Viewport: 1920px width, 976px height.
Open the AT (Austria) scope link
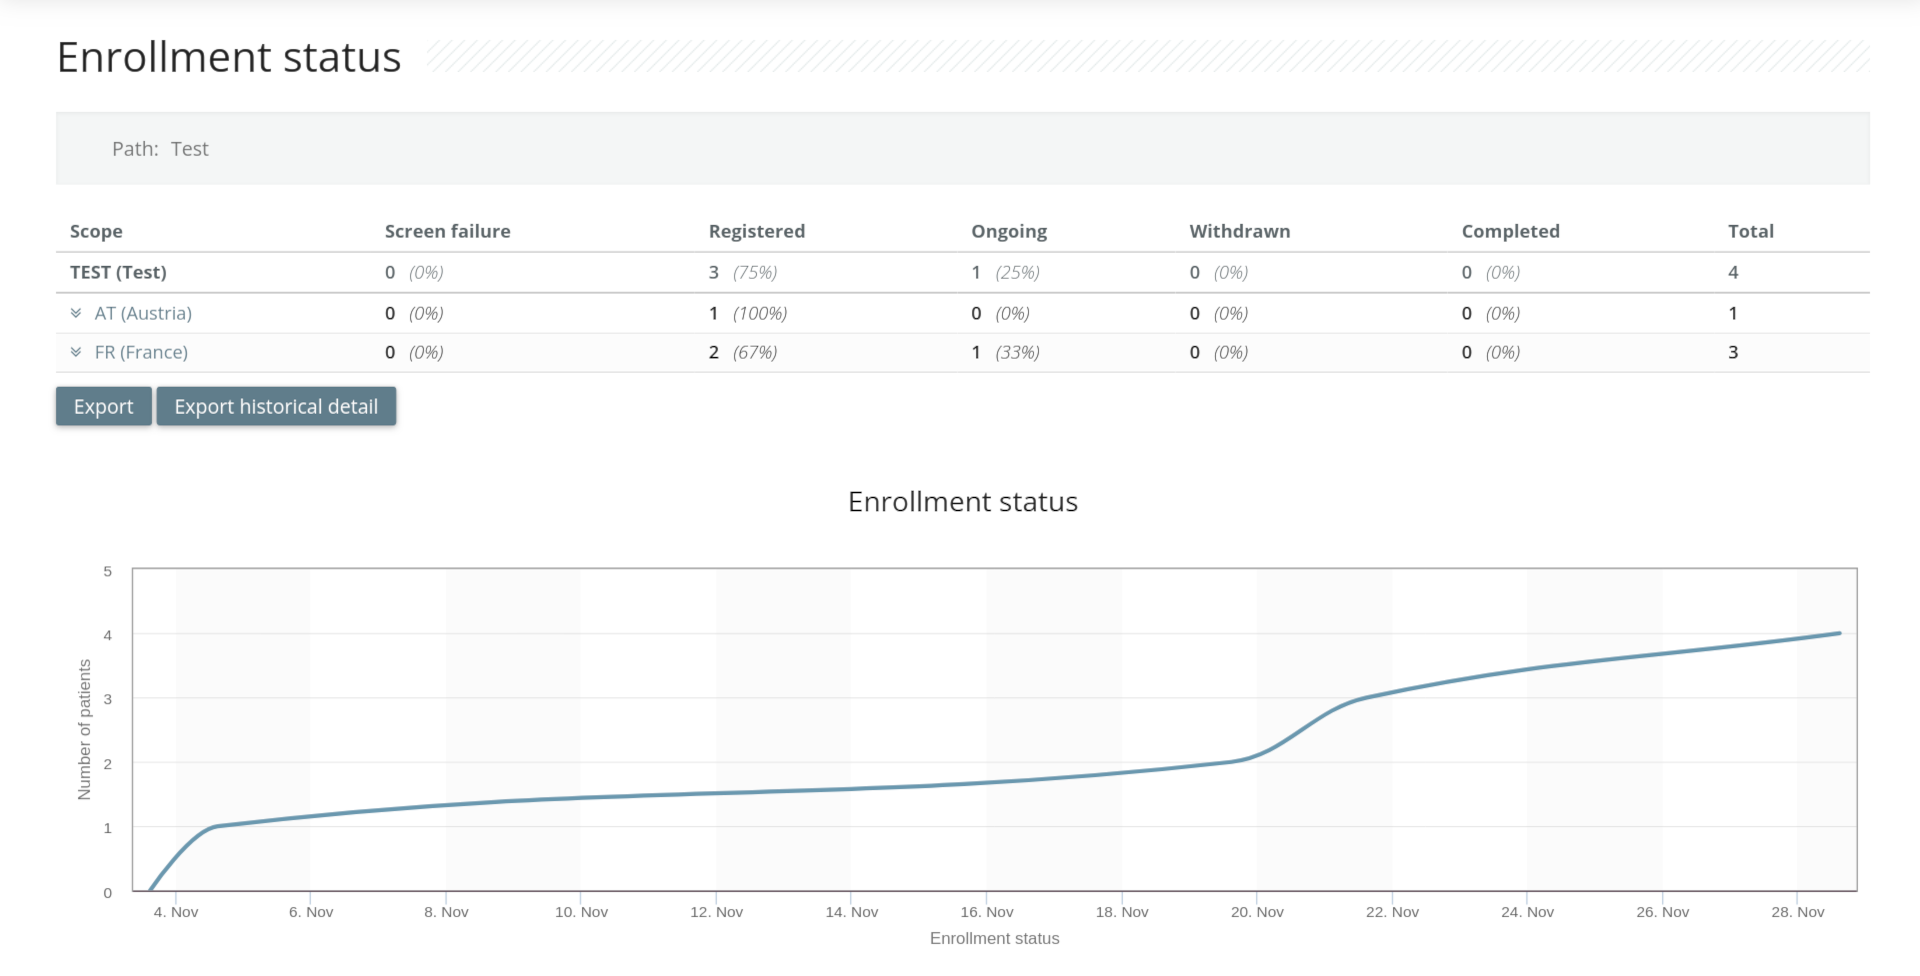143,313
